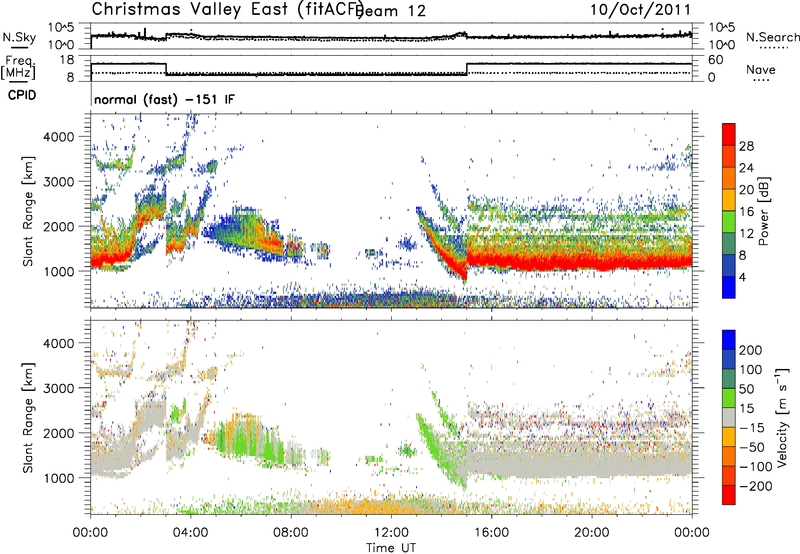Click the dotted line sample under Nave

[761, 80]
